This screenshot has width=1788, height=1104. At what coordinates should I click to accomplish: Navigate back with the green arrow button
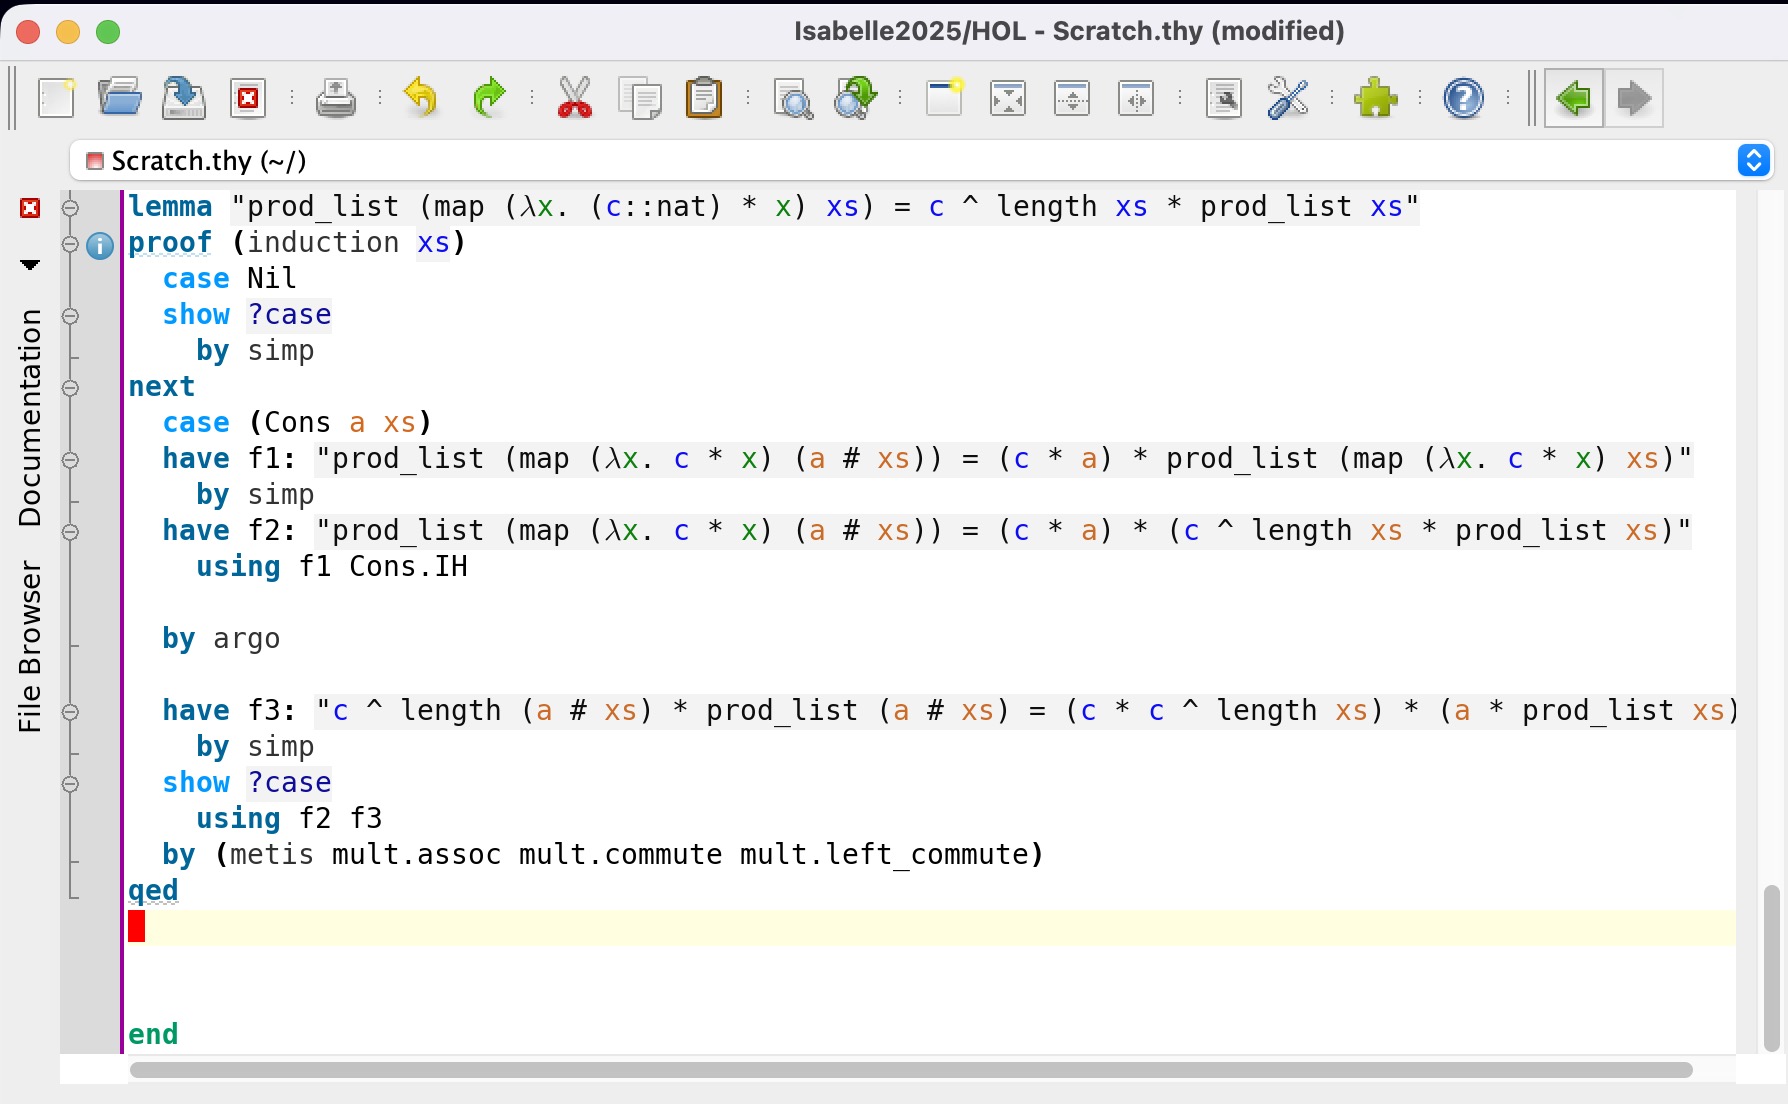click(1574, 98)
